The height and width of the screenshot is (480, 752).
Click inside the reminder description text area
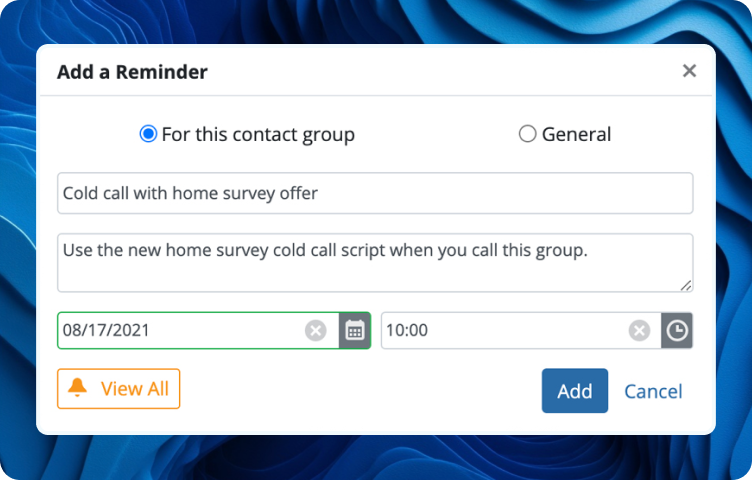(375, 262)
